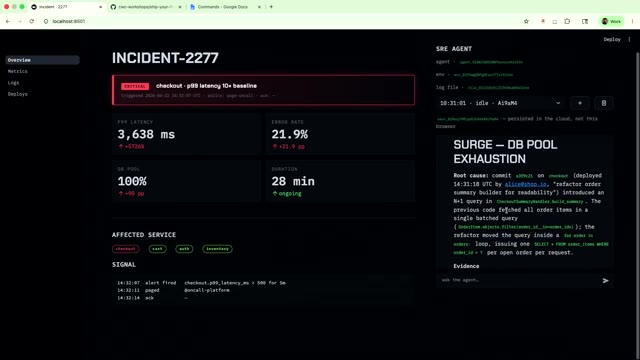640x360 pixels.
Task: Click the log file ID code value
Action: pyautogui.click(x=498, y=88)
